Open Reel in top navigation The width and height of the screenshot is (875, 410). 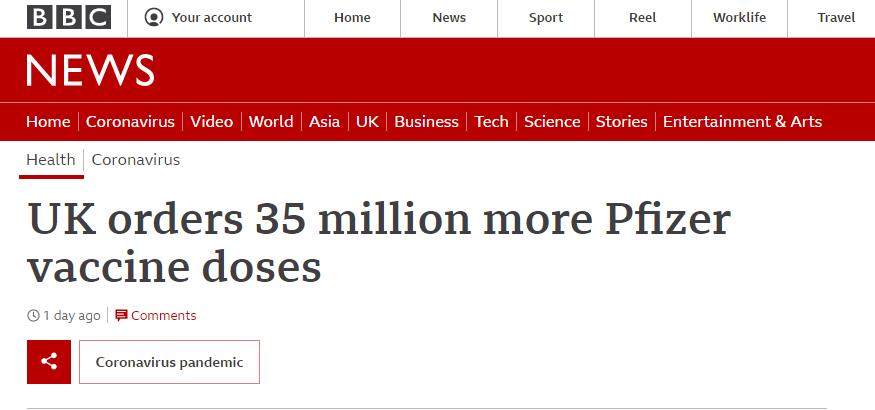click(x=642, y=18)
